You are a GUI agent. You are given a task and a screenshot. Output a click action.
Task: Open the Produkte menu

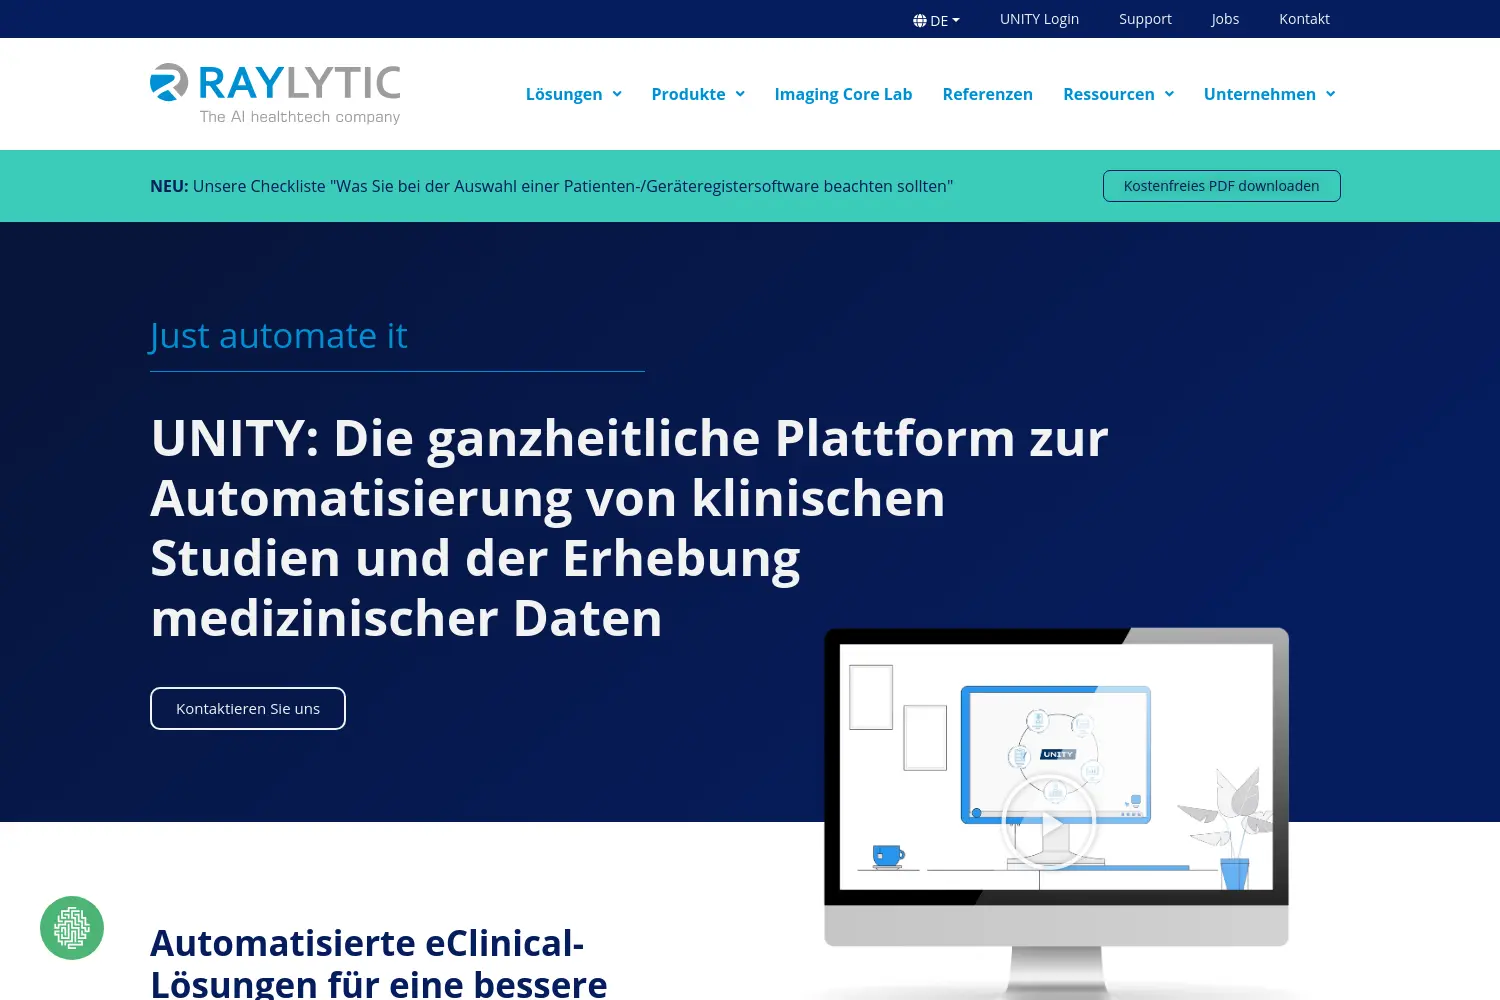(x=688, y=94)
